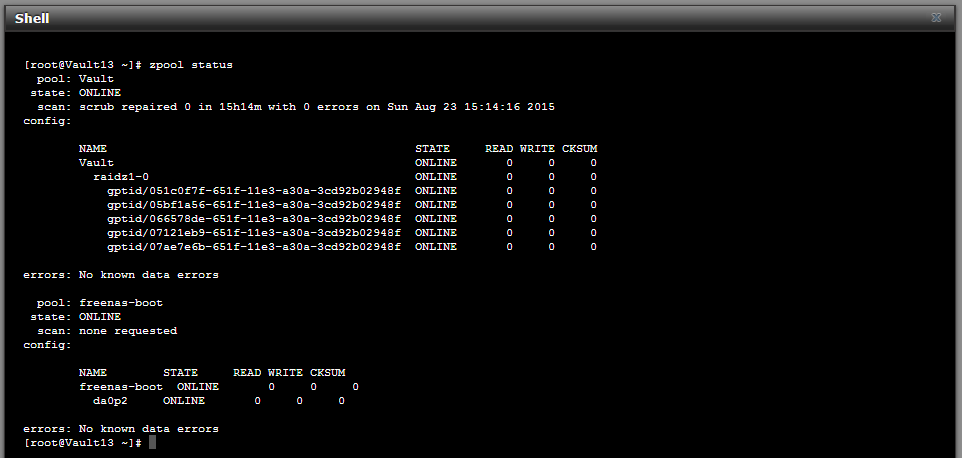This screenshot has width=962, height=458.
Task: Click 'scan: none requested' line
Action: pos(107,331)
